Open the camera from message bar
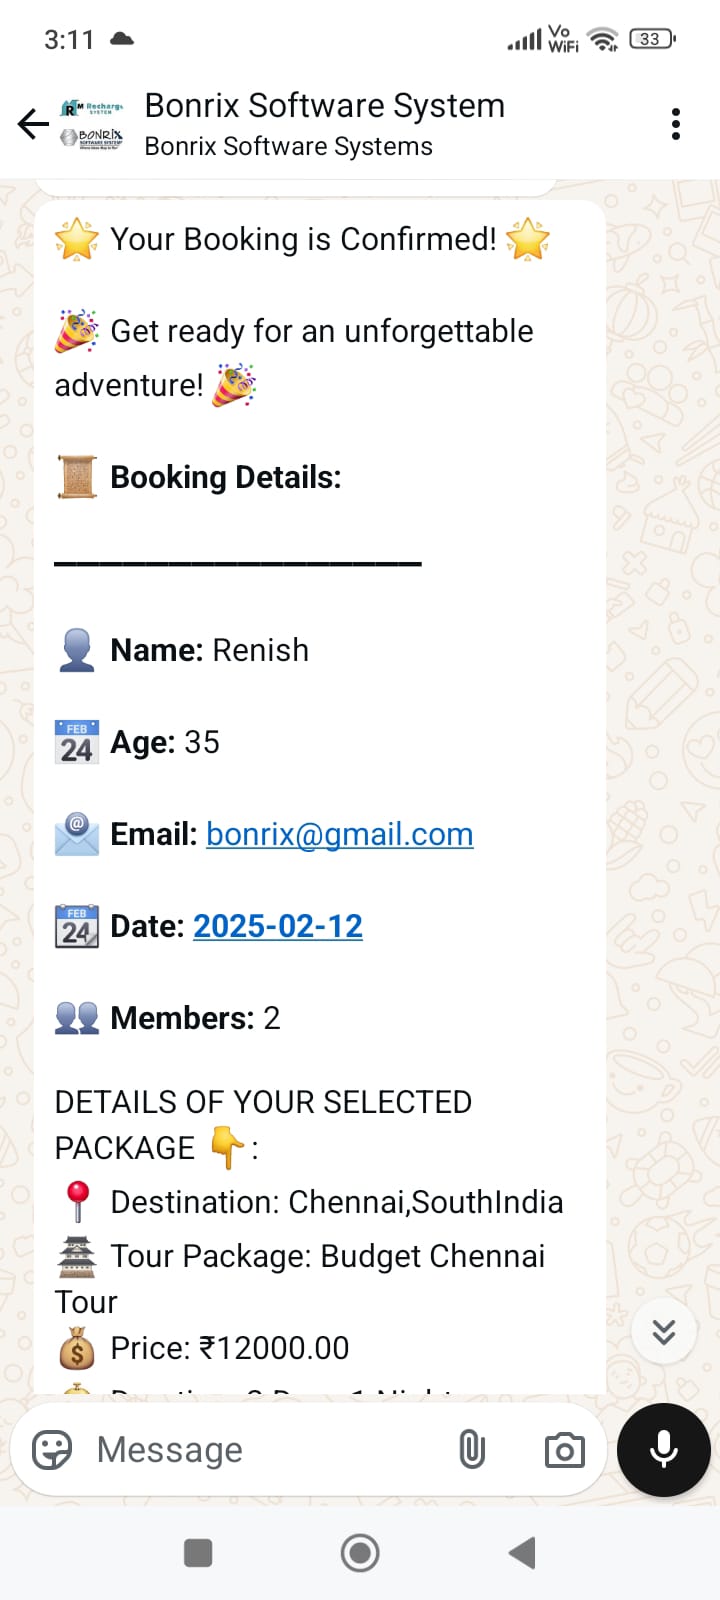 tap(564, 1449)
